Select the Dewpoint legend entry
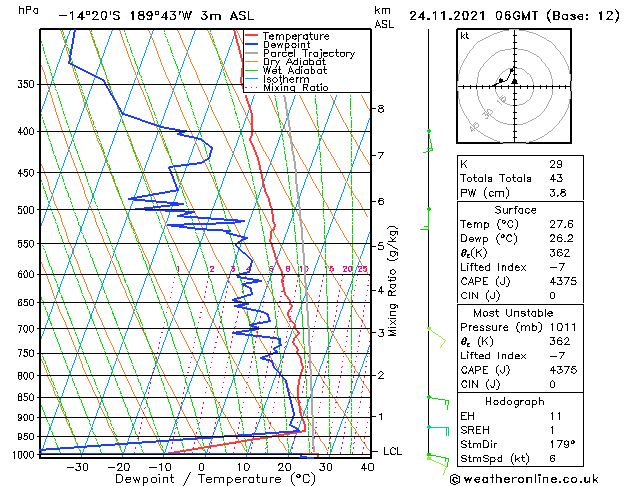The image size is (629, 486). pos(290,45)
